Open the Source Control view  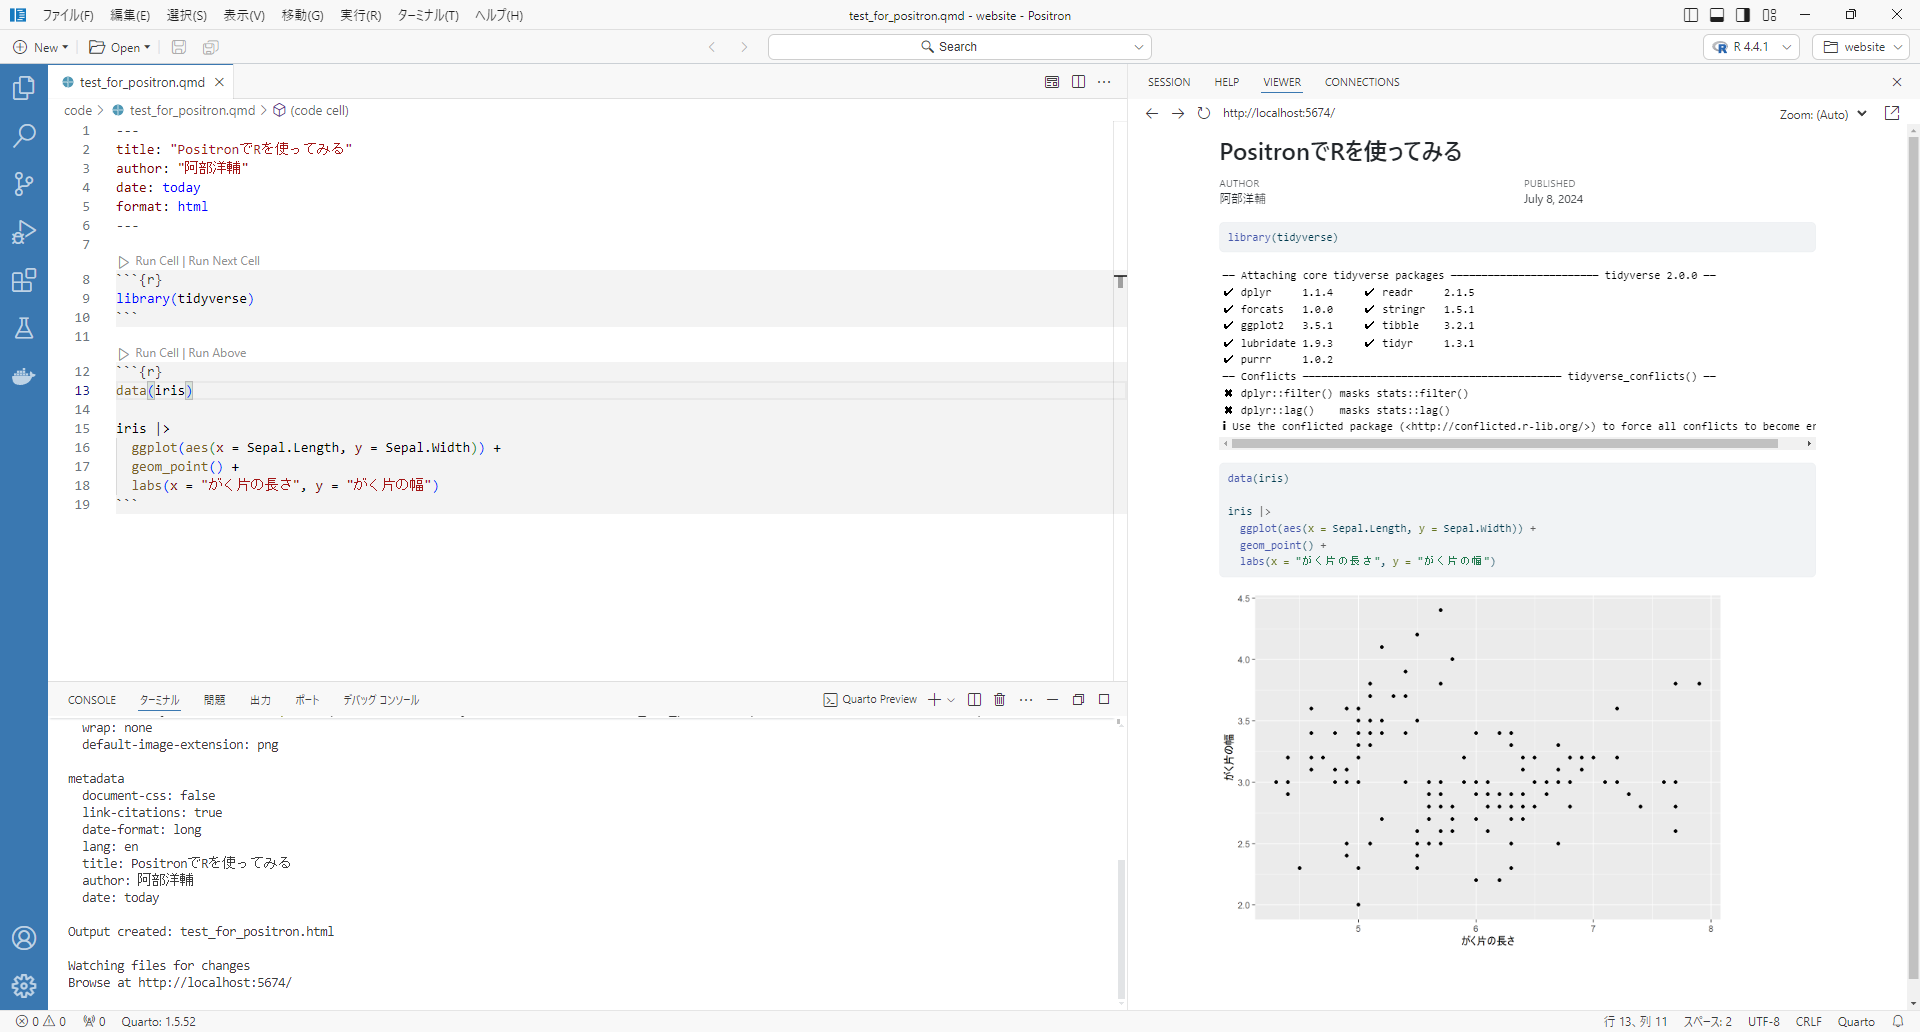pyautogui.click(x=24, y=184)
